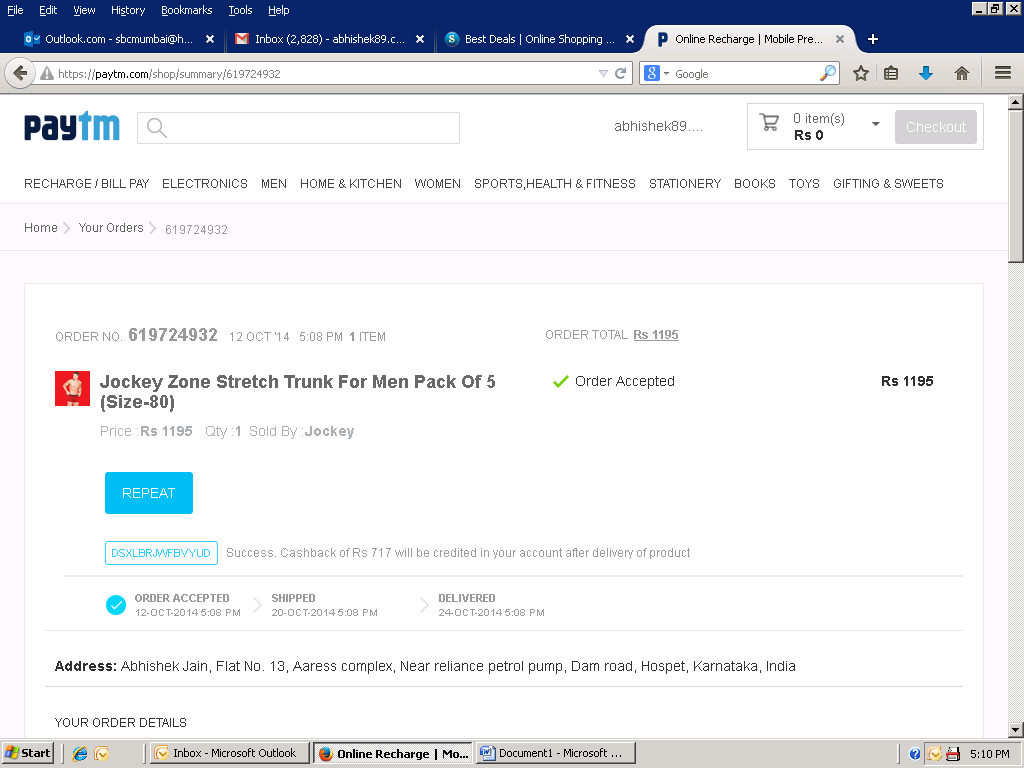Open the Edit menu
Image resolution: width=1024 pixels, height=768 pixels.
click(x=48, y=10)
